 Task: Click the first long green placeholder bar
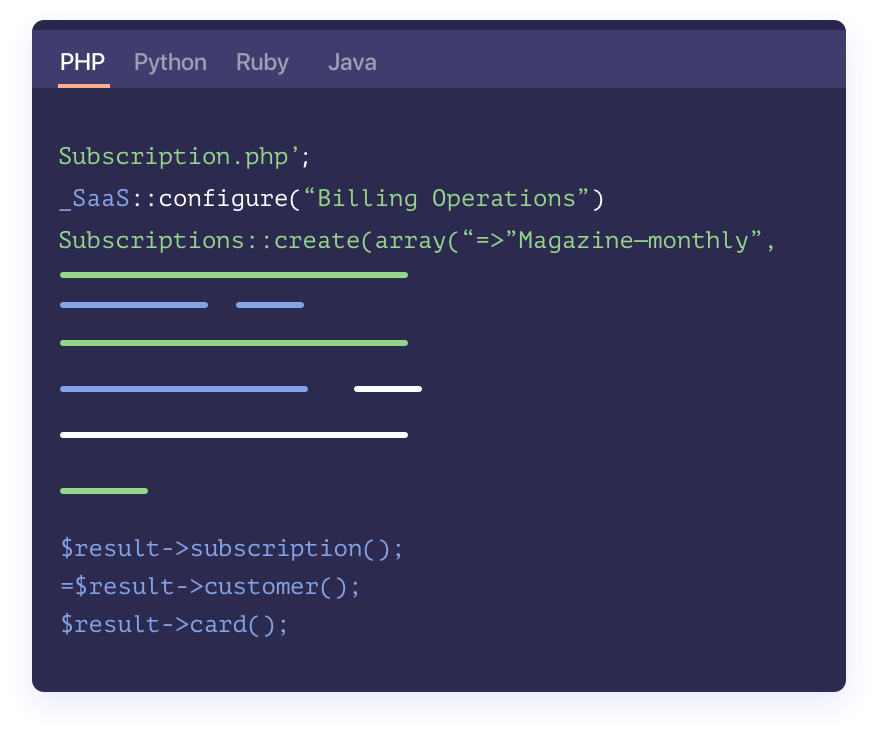[x=234, y=274]
